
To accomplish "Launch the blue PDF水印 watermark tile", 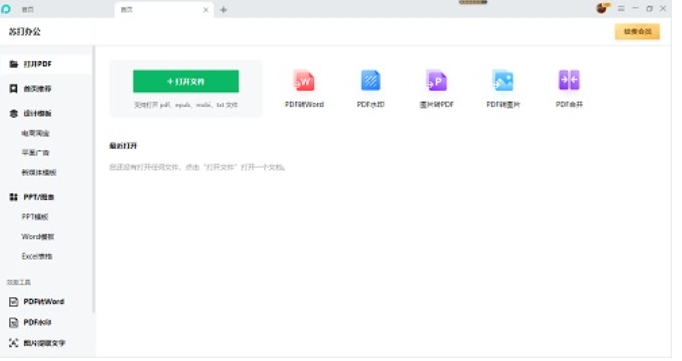I will [x=371, y=89].
